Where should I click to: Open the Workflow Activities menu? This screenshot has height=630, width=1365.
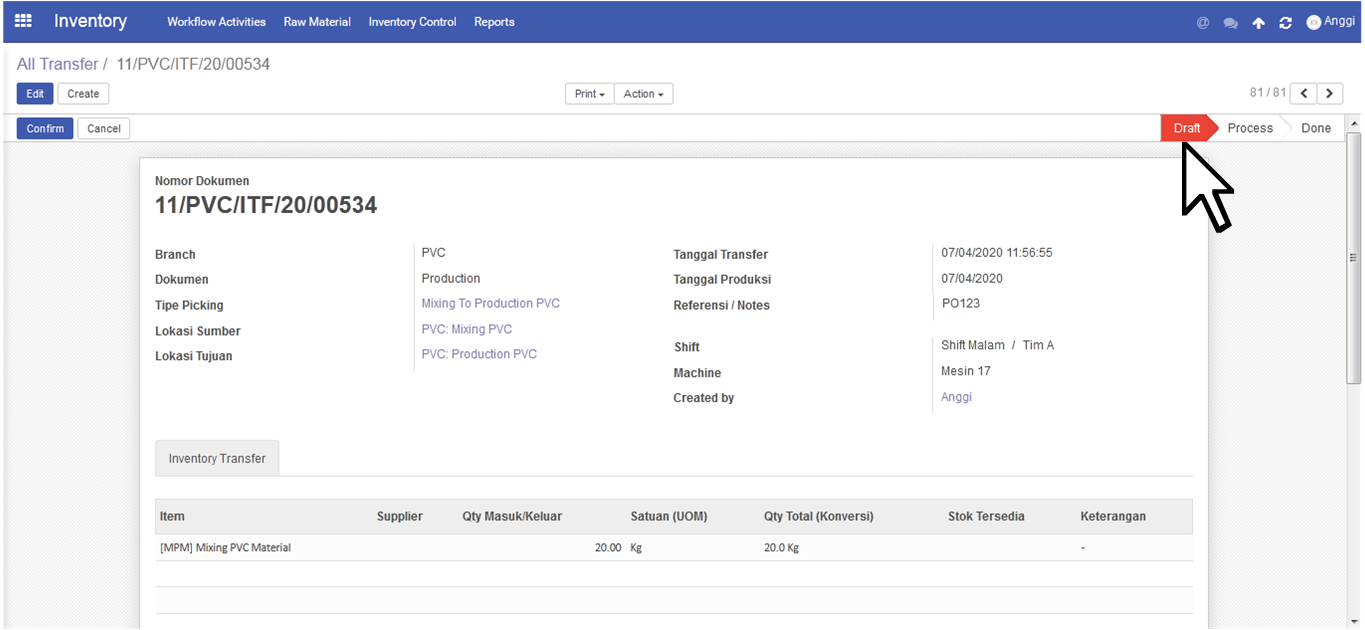(x=216, y=21)
